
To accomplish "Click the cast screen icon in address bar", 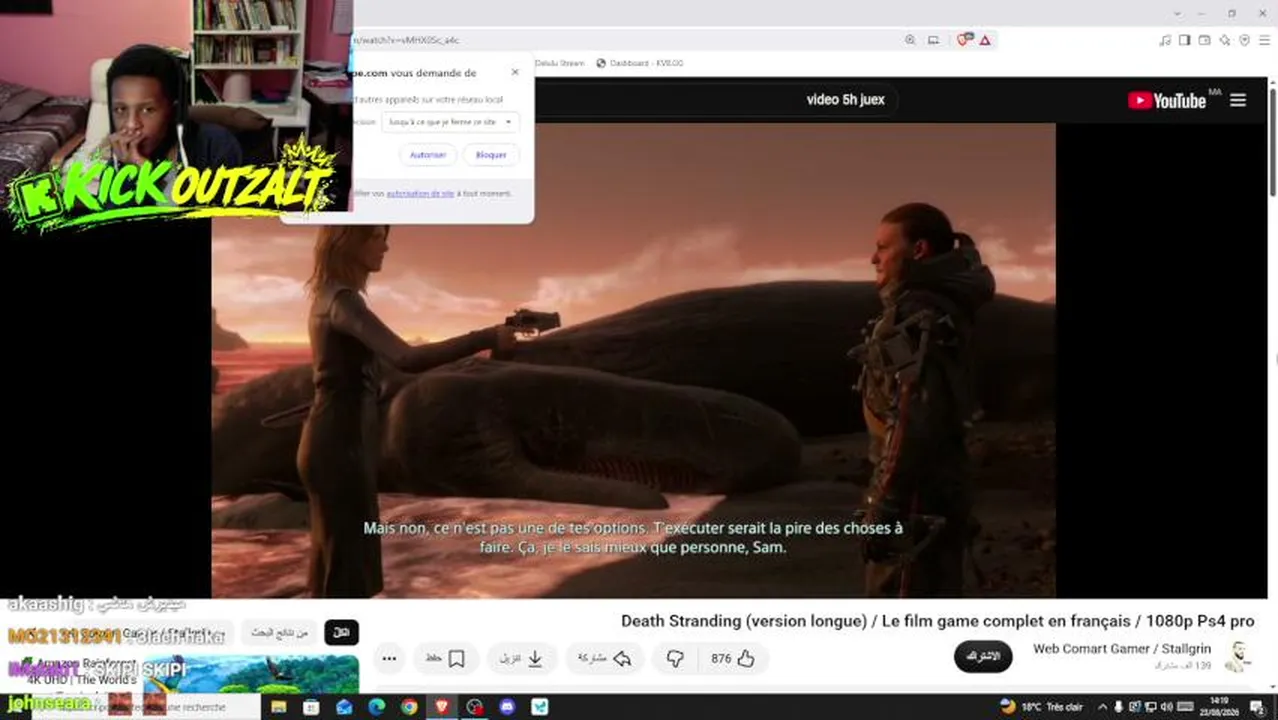I will [933, 40].
